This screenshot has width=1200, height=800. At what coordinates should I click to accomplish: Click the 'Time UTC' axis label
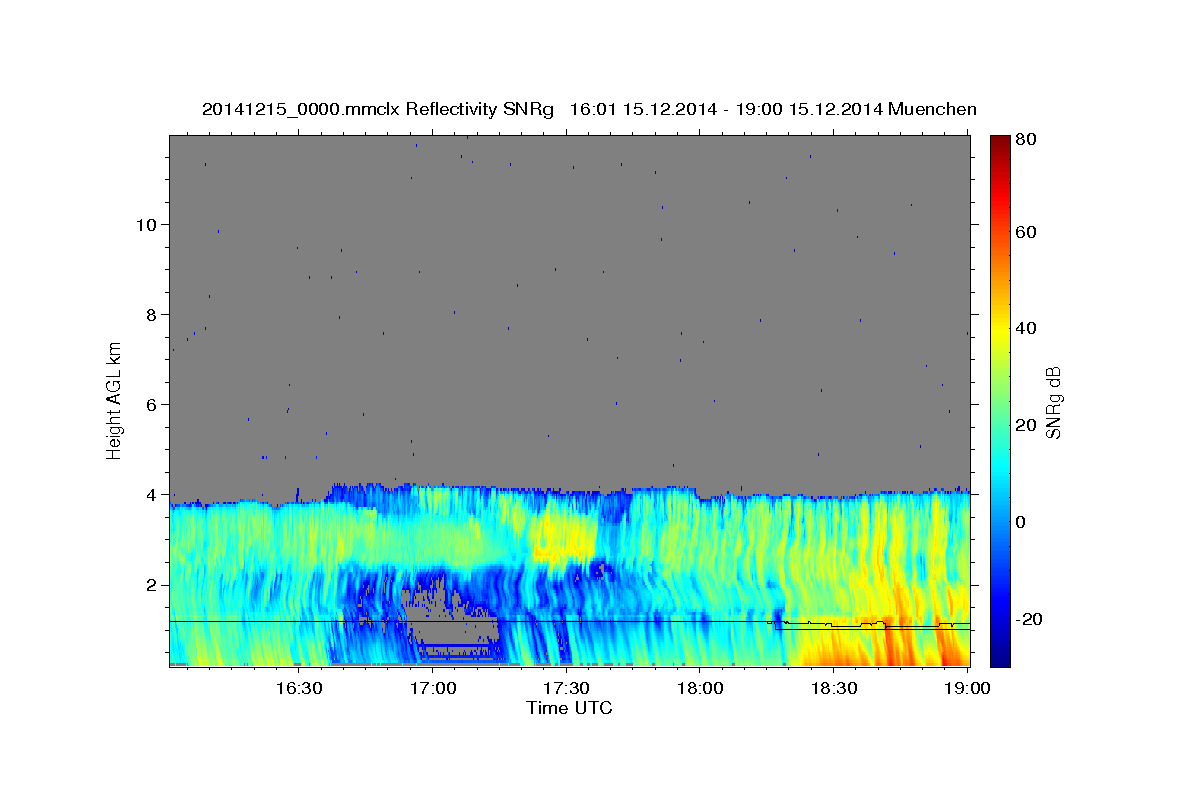pyautogui.click(x=569, y=709)
